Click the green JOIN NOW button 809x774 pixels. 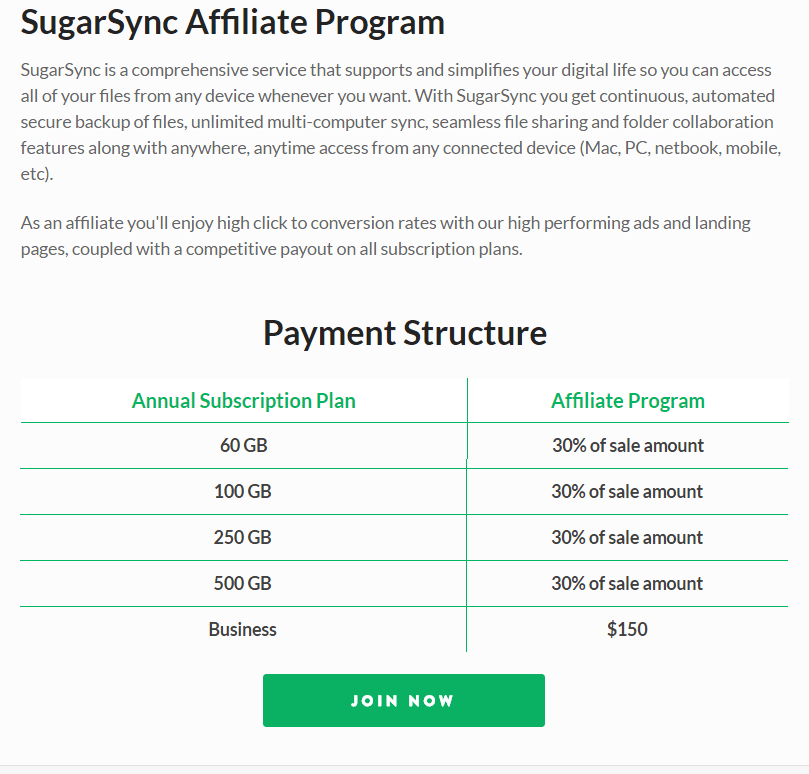tap(403, 700)
